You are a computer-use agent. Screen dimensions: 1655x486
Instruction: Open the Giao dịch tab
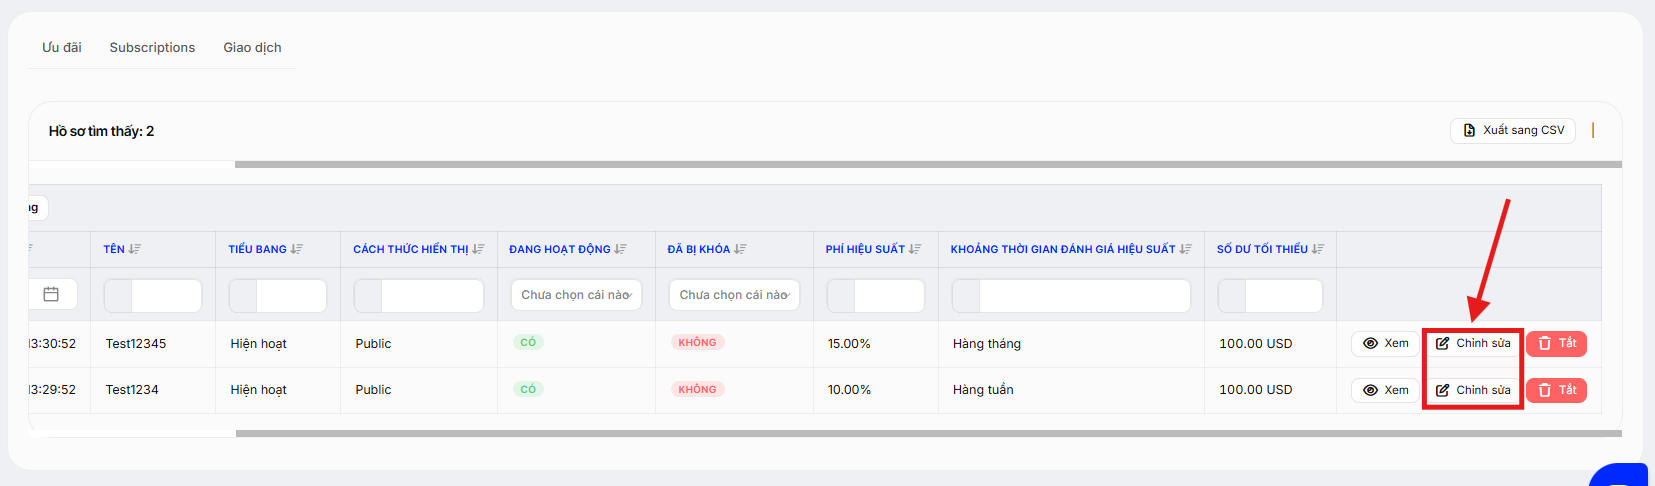[252, 47]
